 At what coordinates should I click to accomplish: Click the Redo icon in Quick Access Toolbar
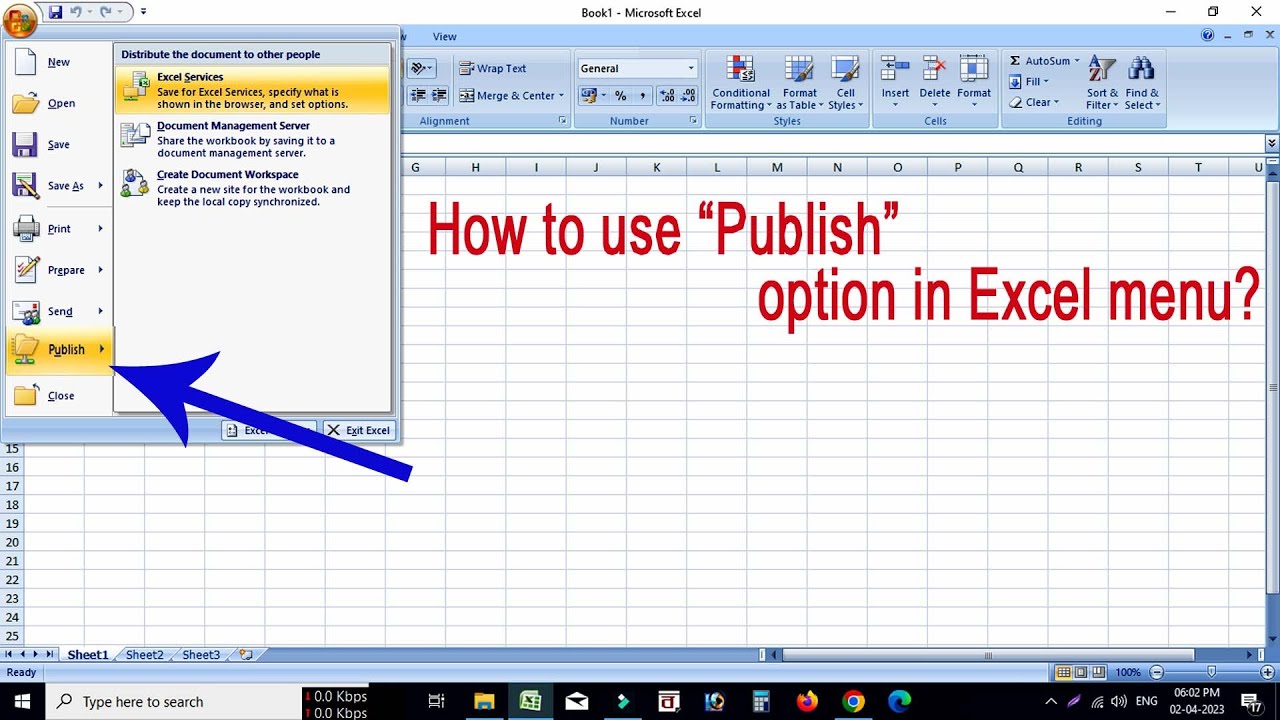pos(106,12)
